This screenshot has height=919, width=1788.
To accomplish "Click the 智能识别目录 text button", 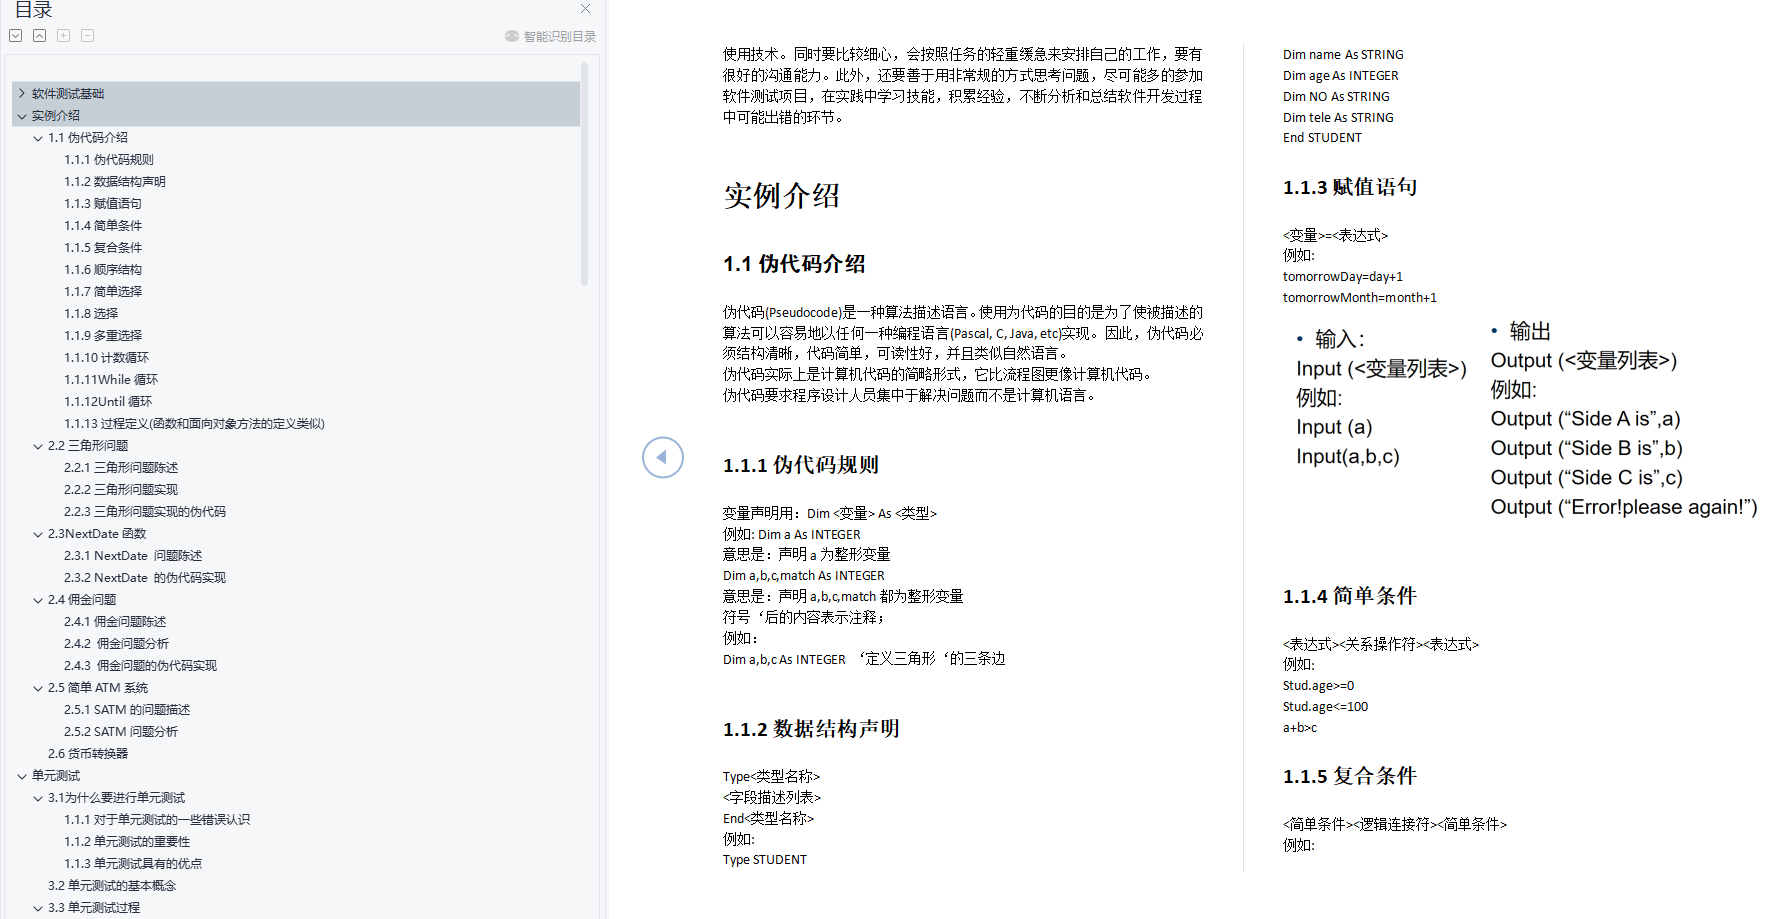I will (557, 35).
